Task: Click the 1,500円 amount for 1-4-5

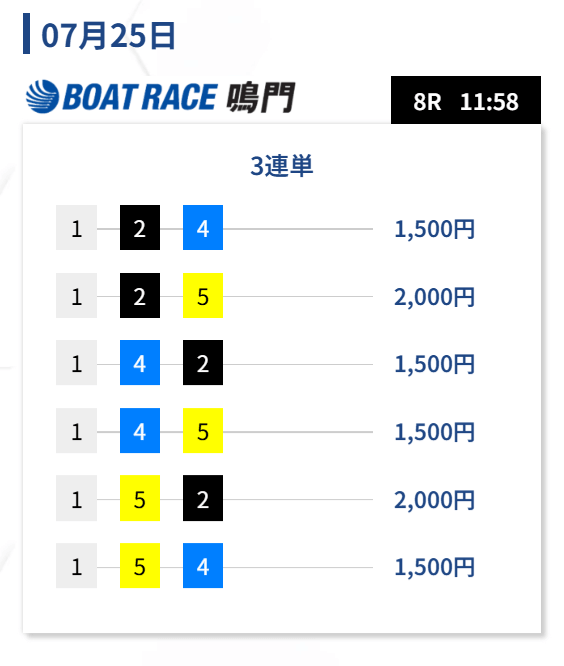Action: 434,432
